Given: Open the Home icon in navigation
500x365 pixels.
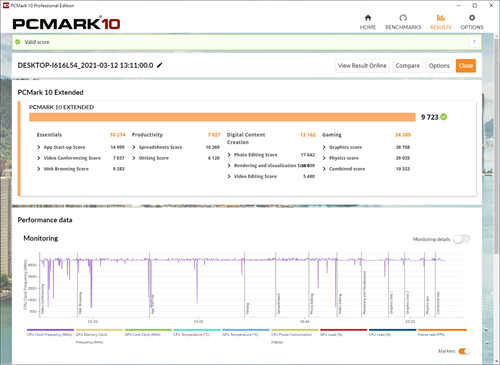Looking at the screenshot, I should (368, 18).
